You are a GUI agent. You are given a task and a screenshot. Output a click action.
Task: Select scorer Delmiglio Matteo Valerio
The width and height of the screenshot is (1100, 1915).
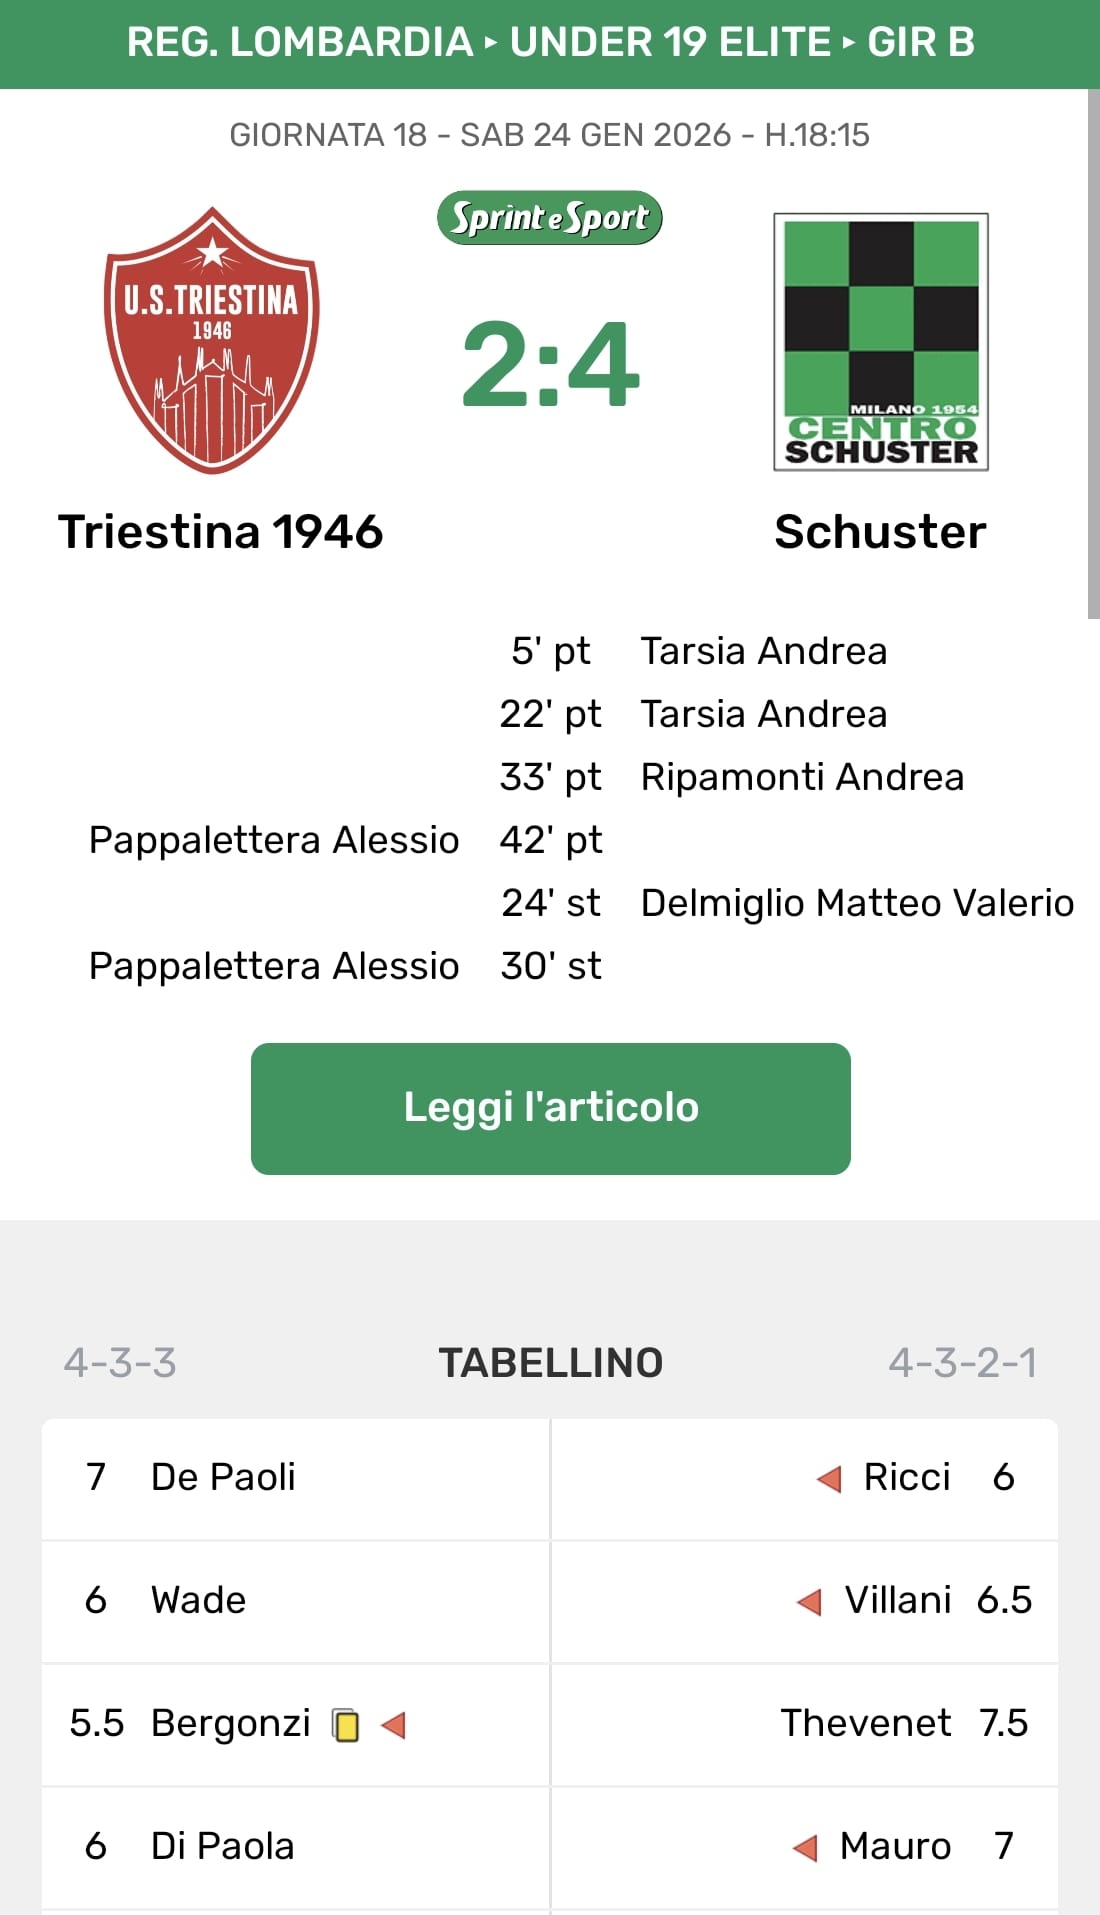[857, 903]
